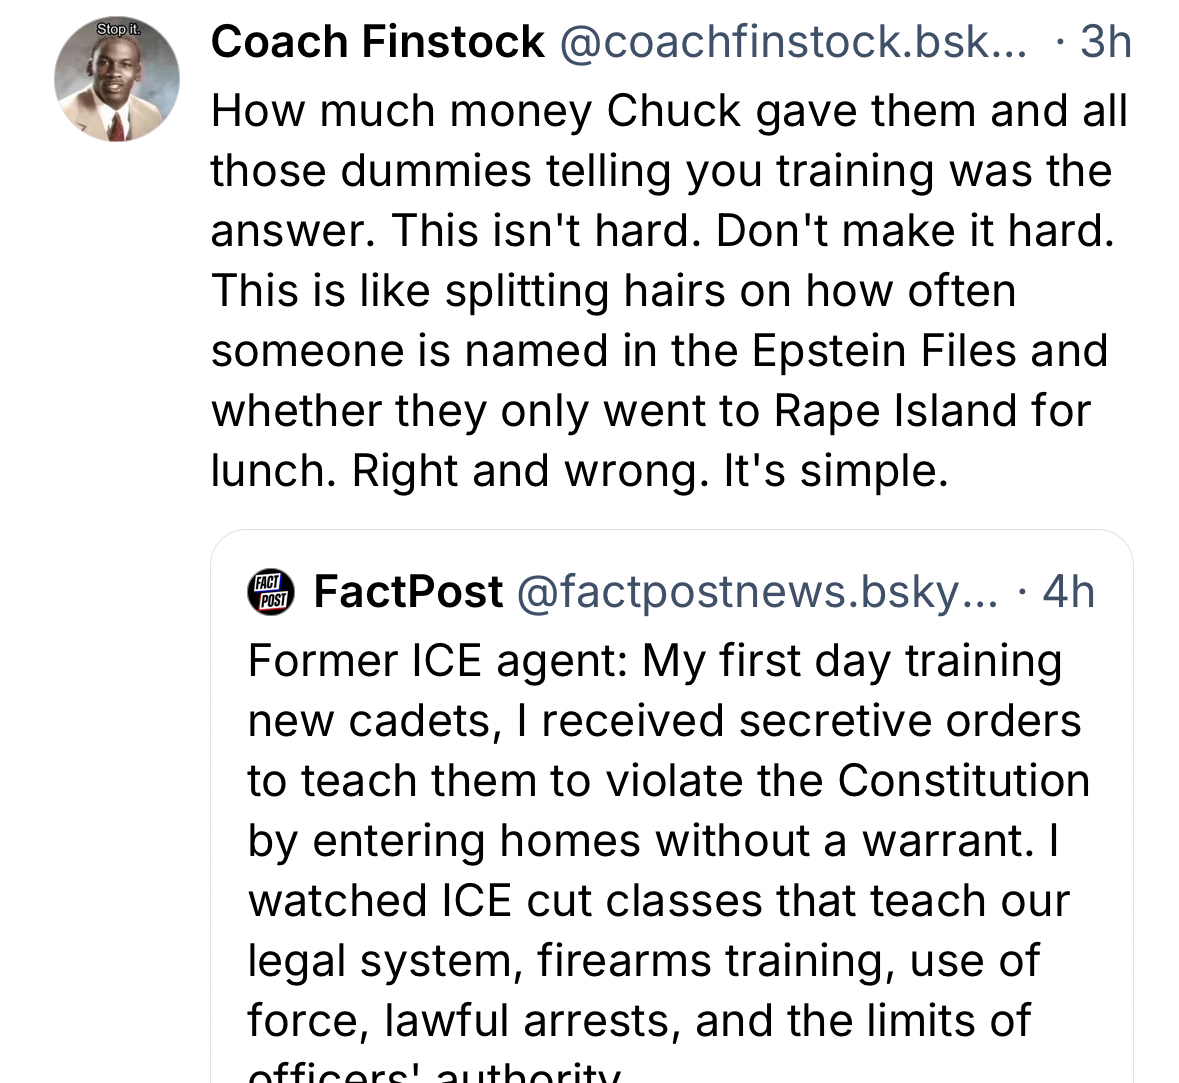Open the post's 3h timestamp
1179x1083 pixels.
pos(1104,43)
